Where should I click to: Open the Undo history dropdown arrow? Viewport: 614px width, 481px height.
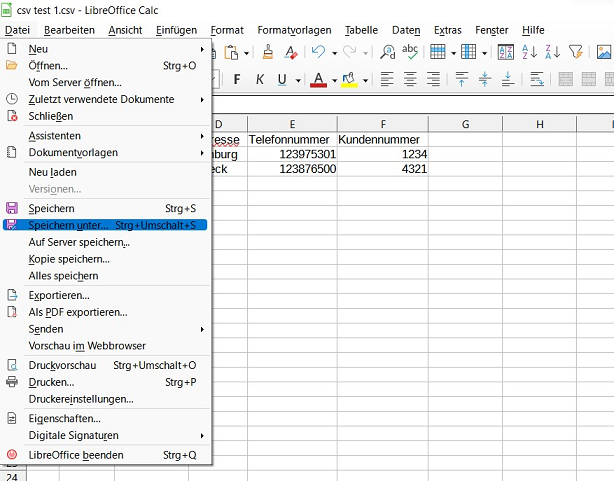tap(334, 53)
